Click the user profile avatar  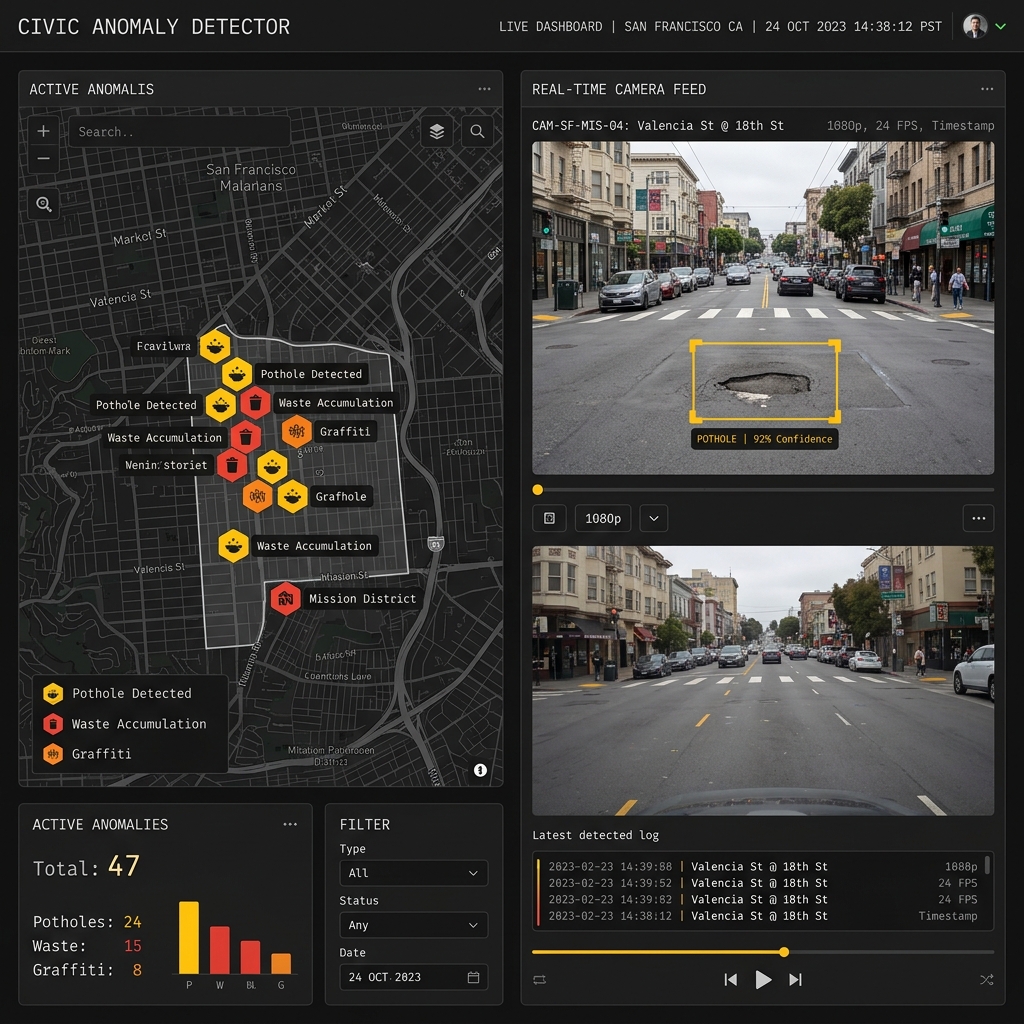[x=975, y=26]
